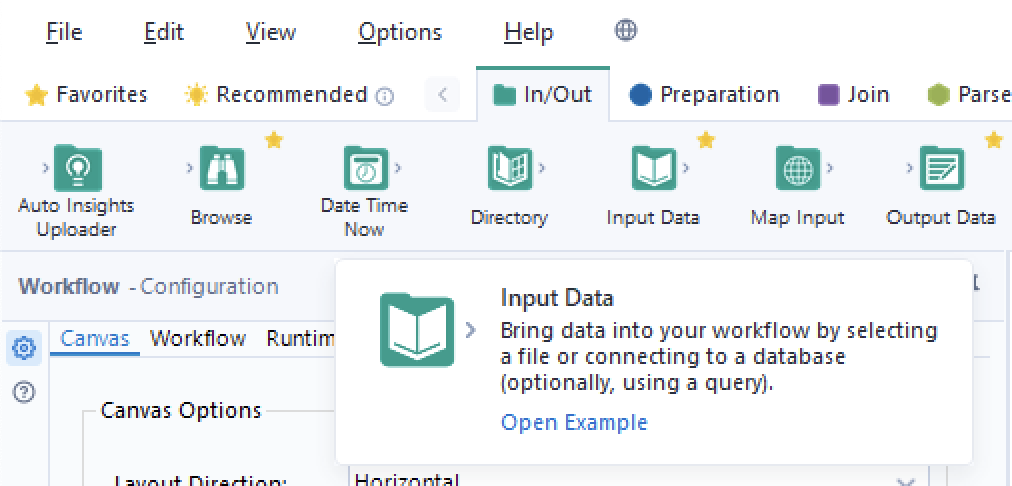This screenshot has width=1012, height=486.
Task: Select the In/Out tool category tab
Action: [x=542, y=95]
